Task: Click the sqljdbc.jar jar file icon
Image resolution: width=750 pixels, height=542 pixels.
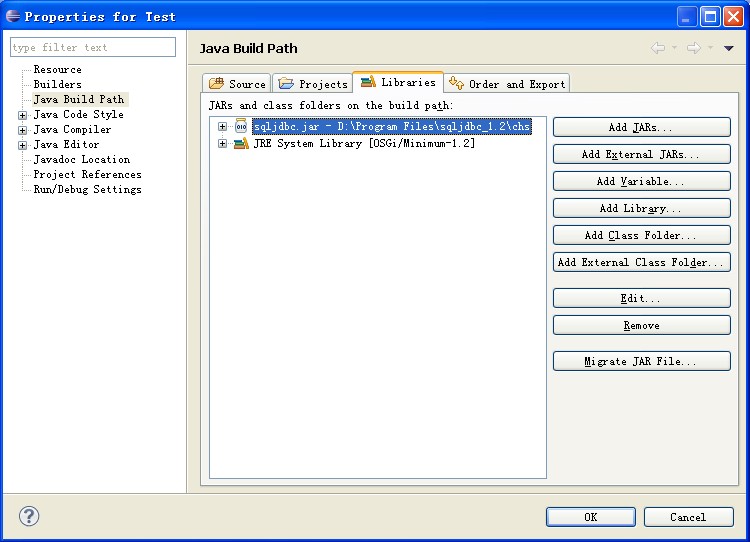Action: 241,126
